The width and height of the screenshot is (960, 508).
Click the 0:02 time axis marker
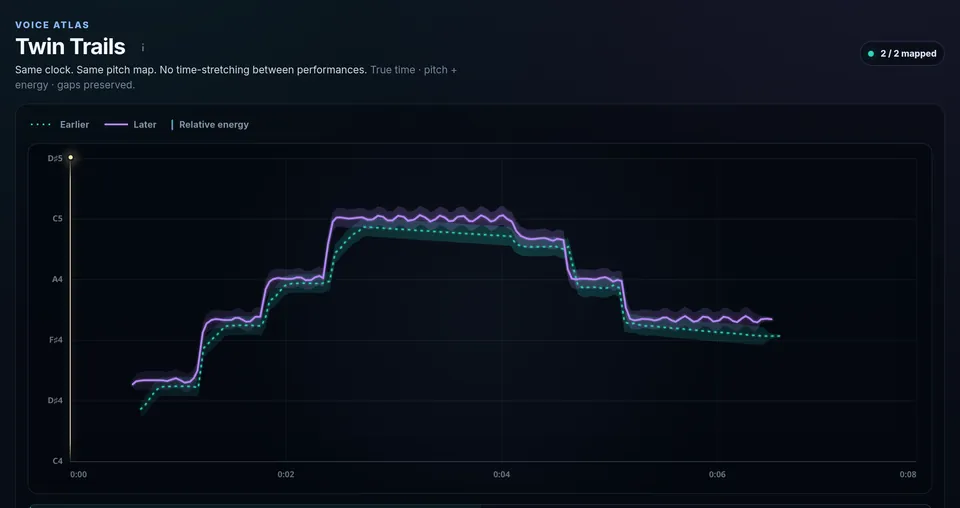pyautogui.click(x=285, y=474)
